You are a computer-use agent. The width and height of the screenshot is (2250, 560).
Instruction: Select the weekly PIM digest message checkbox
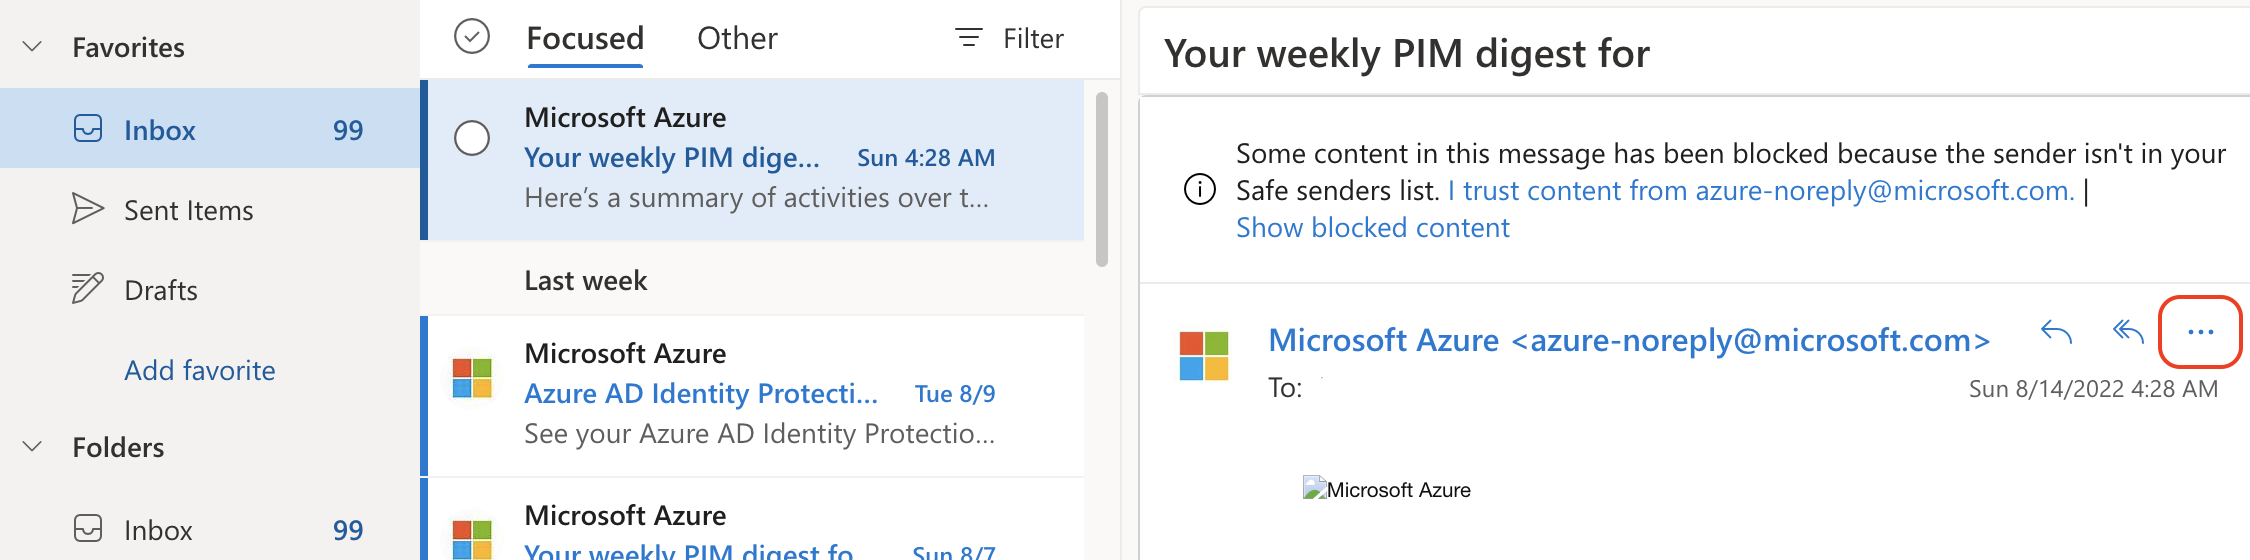tap(472, 138)
